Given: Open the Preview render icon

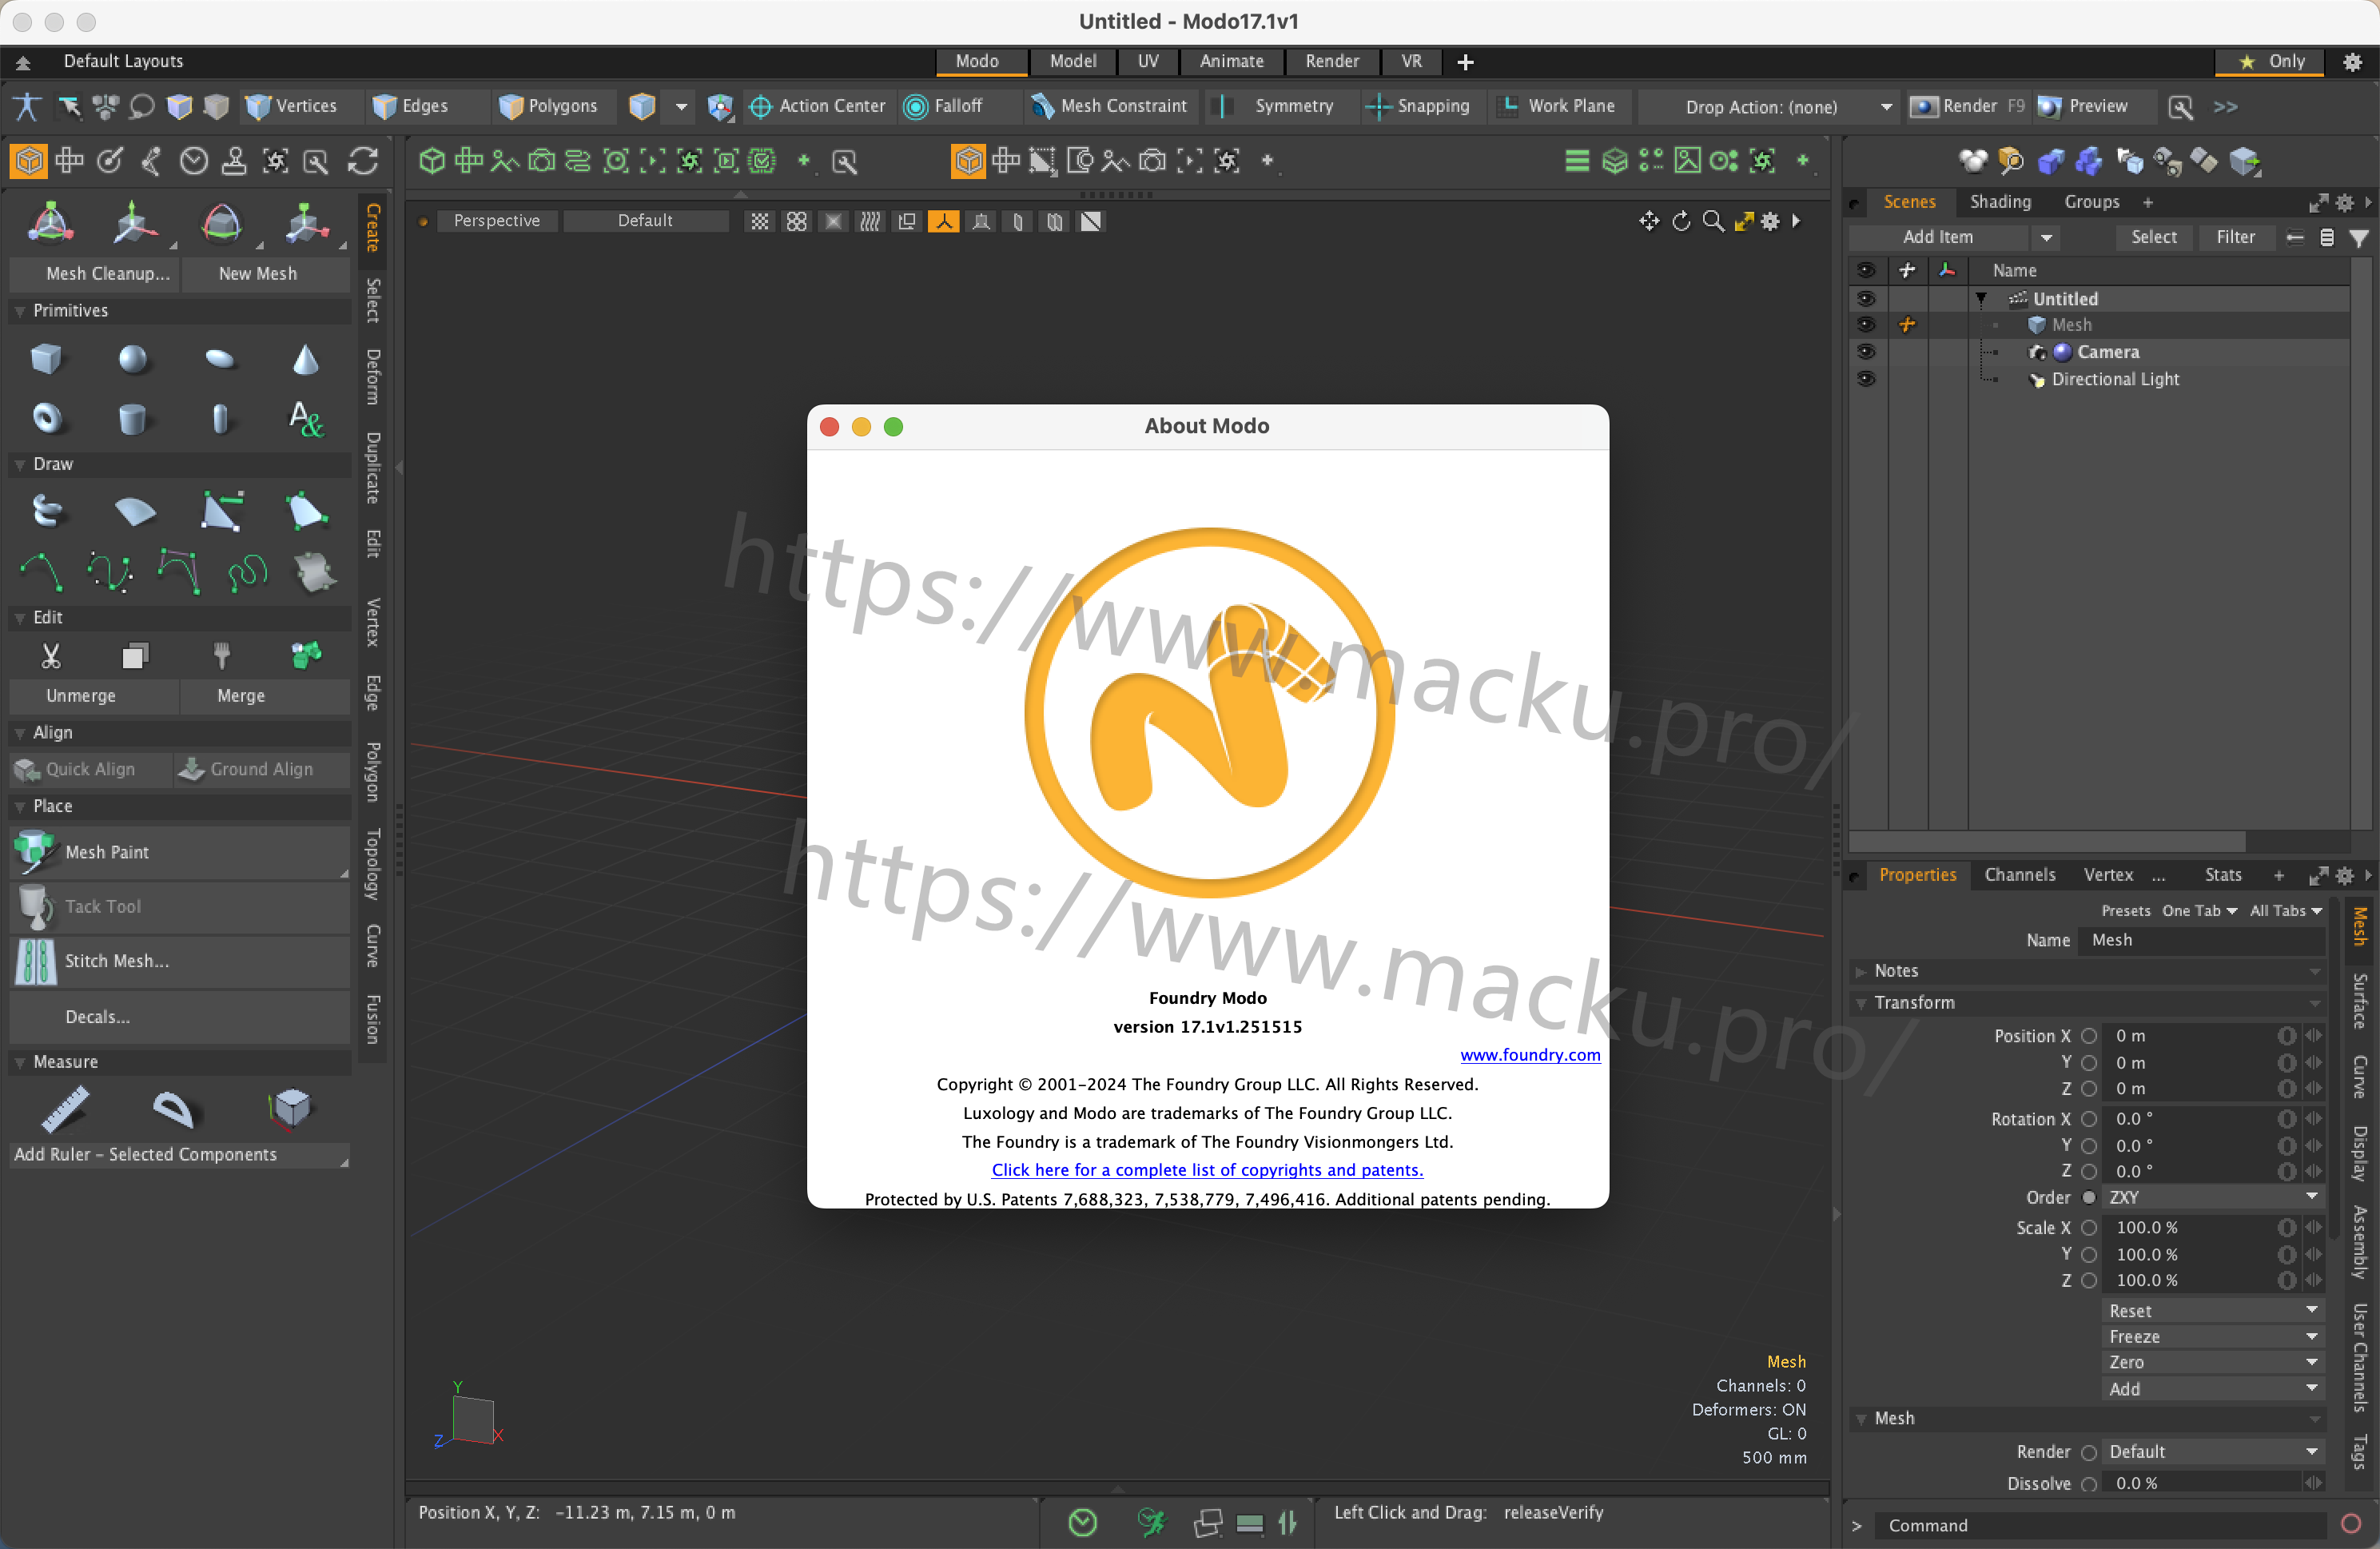Looking at the screenshot, I should pyautogui.click(x=2048, y=106).
